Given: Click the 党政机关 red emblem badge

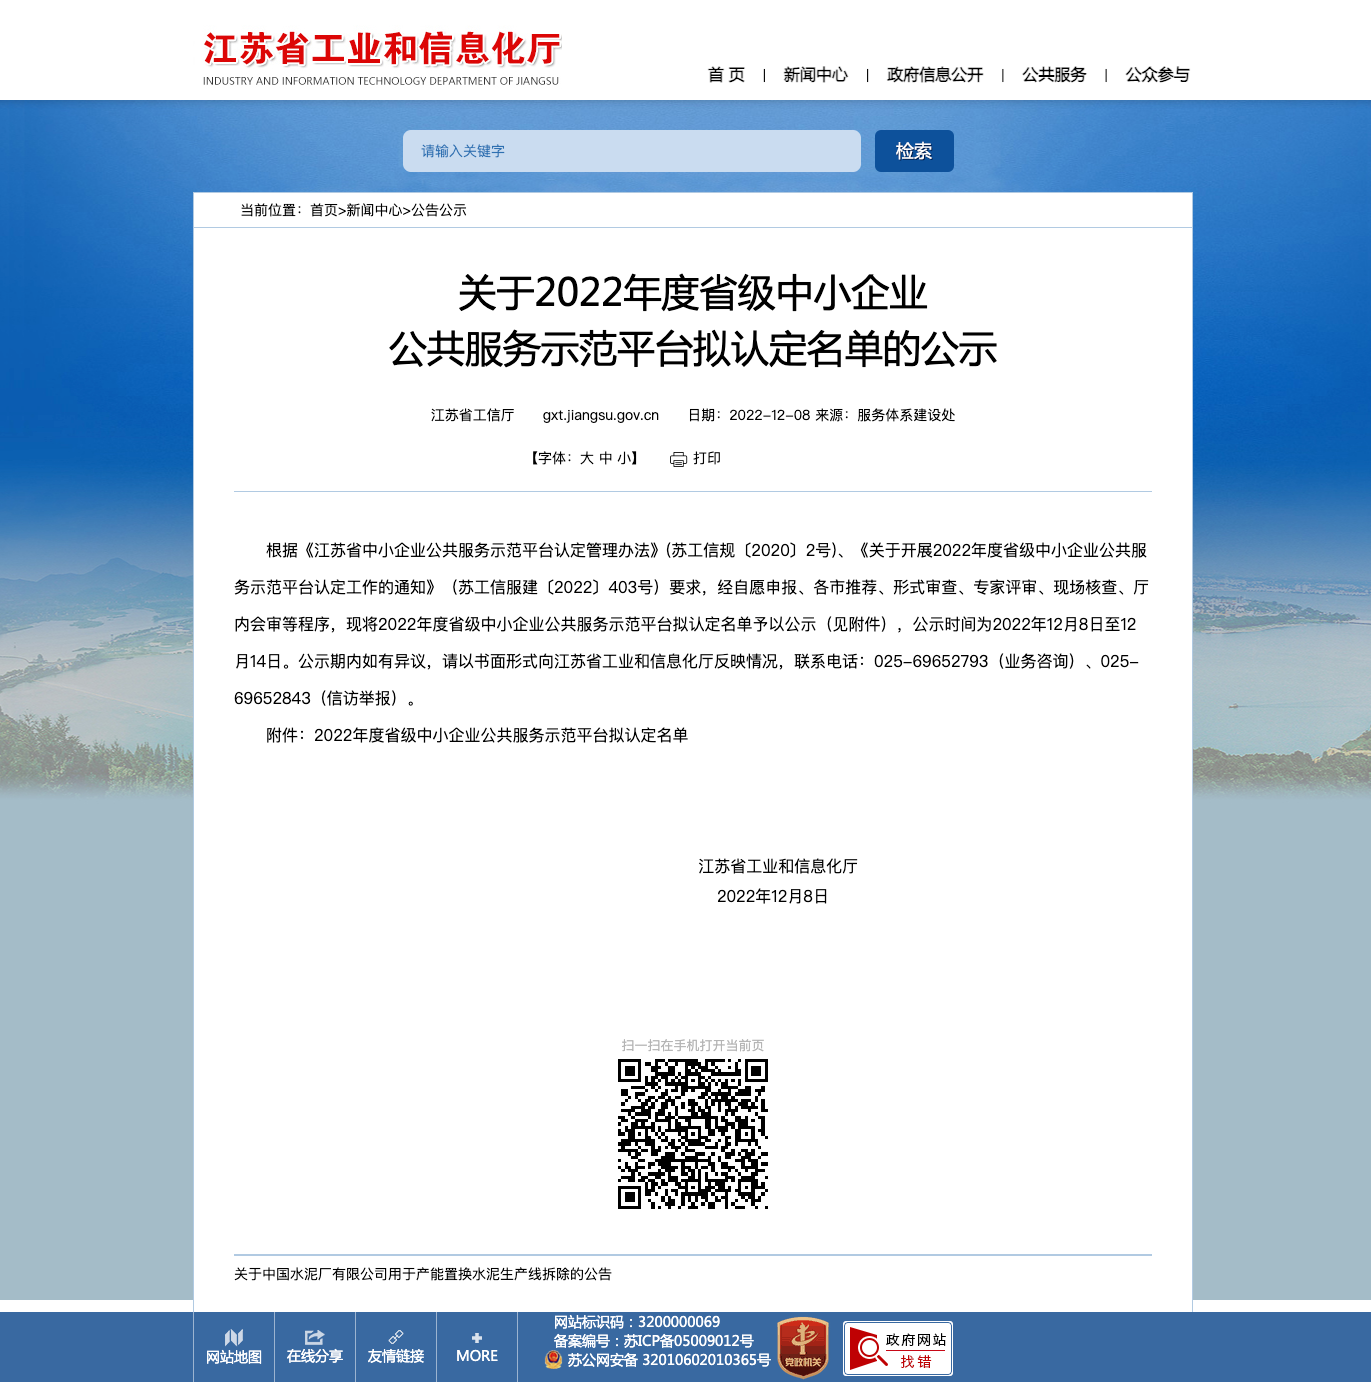Looking at the screenshot, I should (803, 1347).
